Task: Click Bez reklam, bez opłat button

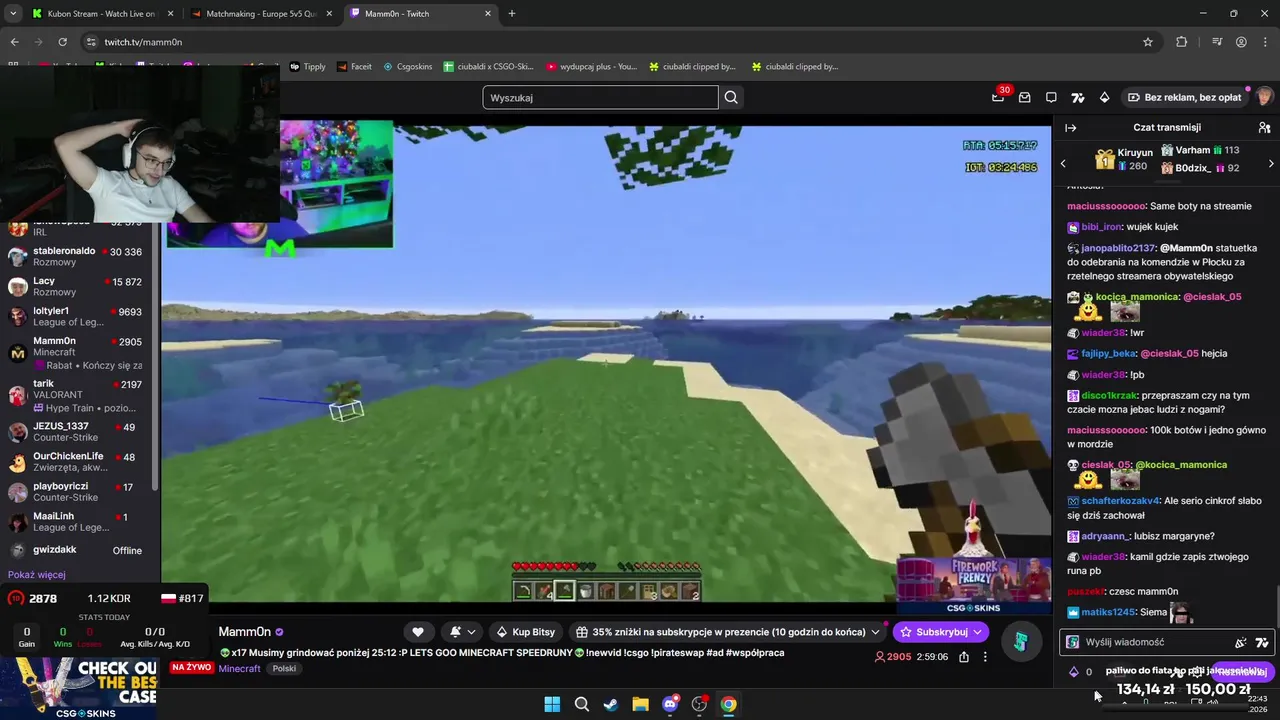Action: pyautogui.click(x=1184, y=97)
